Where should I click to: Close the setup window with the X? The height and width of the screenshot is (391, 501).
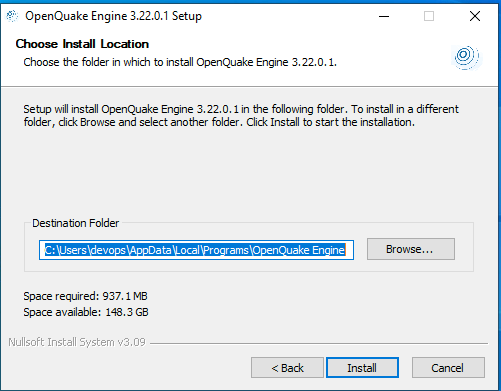475,16
